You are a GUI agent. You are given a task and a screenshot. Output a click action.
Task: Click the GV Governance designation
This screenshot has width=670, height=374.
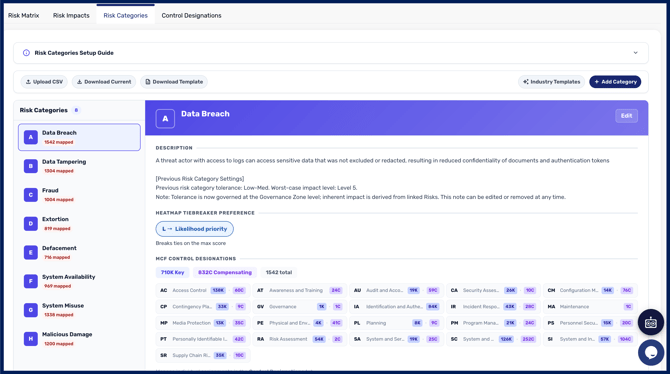300,306
